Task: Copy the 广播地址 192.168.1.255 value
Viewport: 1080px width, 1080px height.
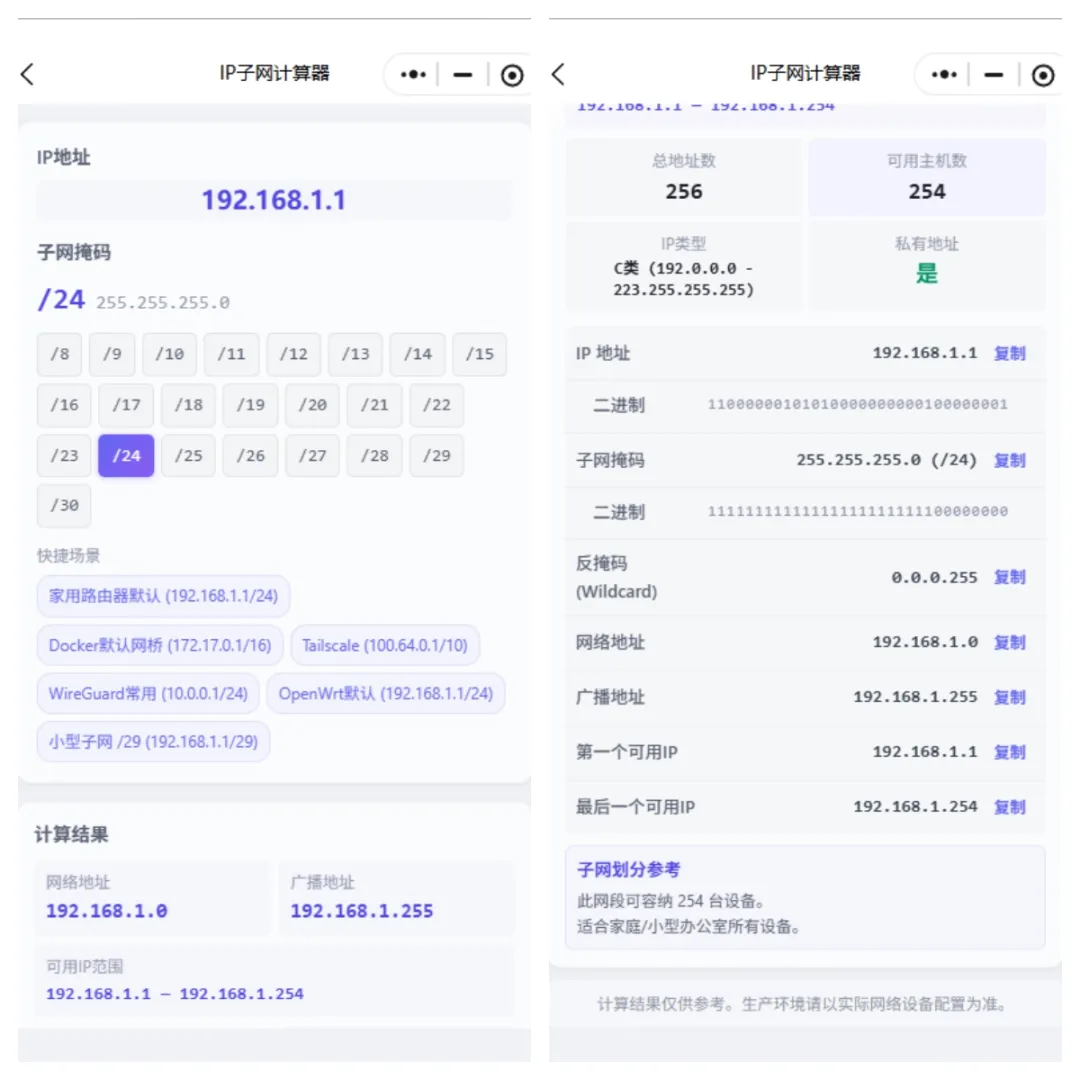Action: [1010, 697]
